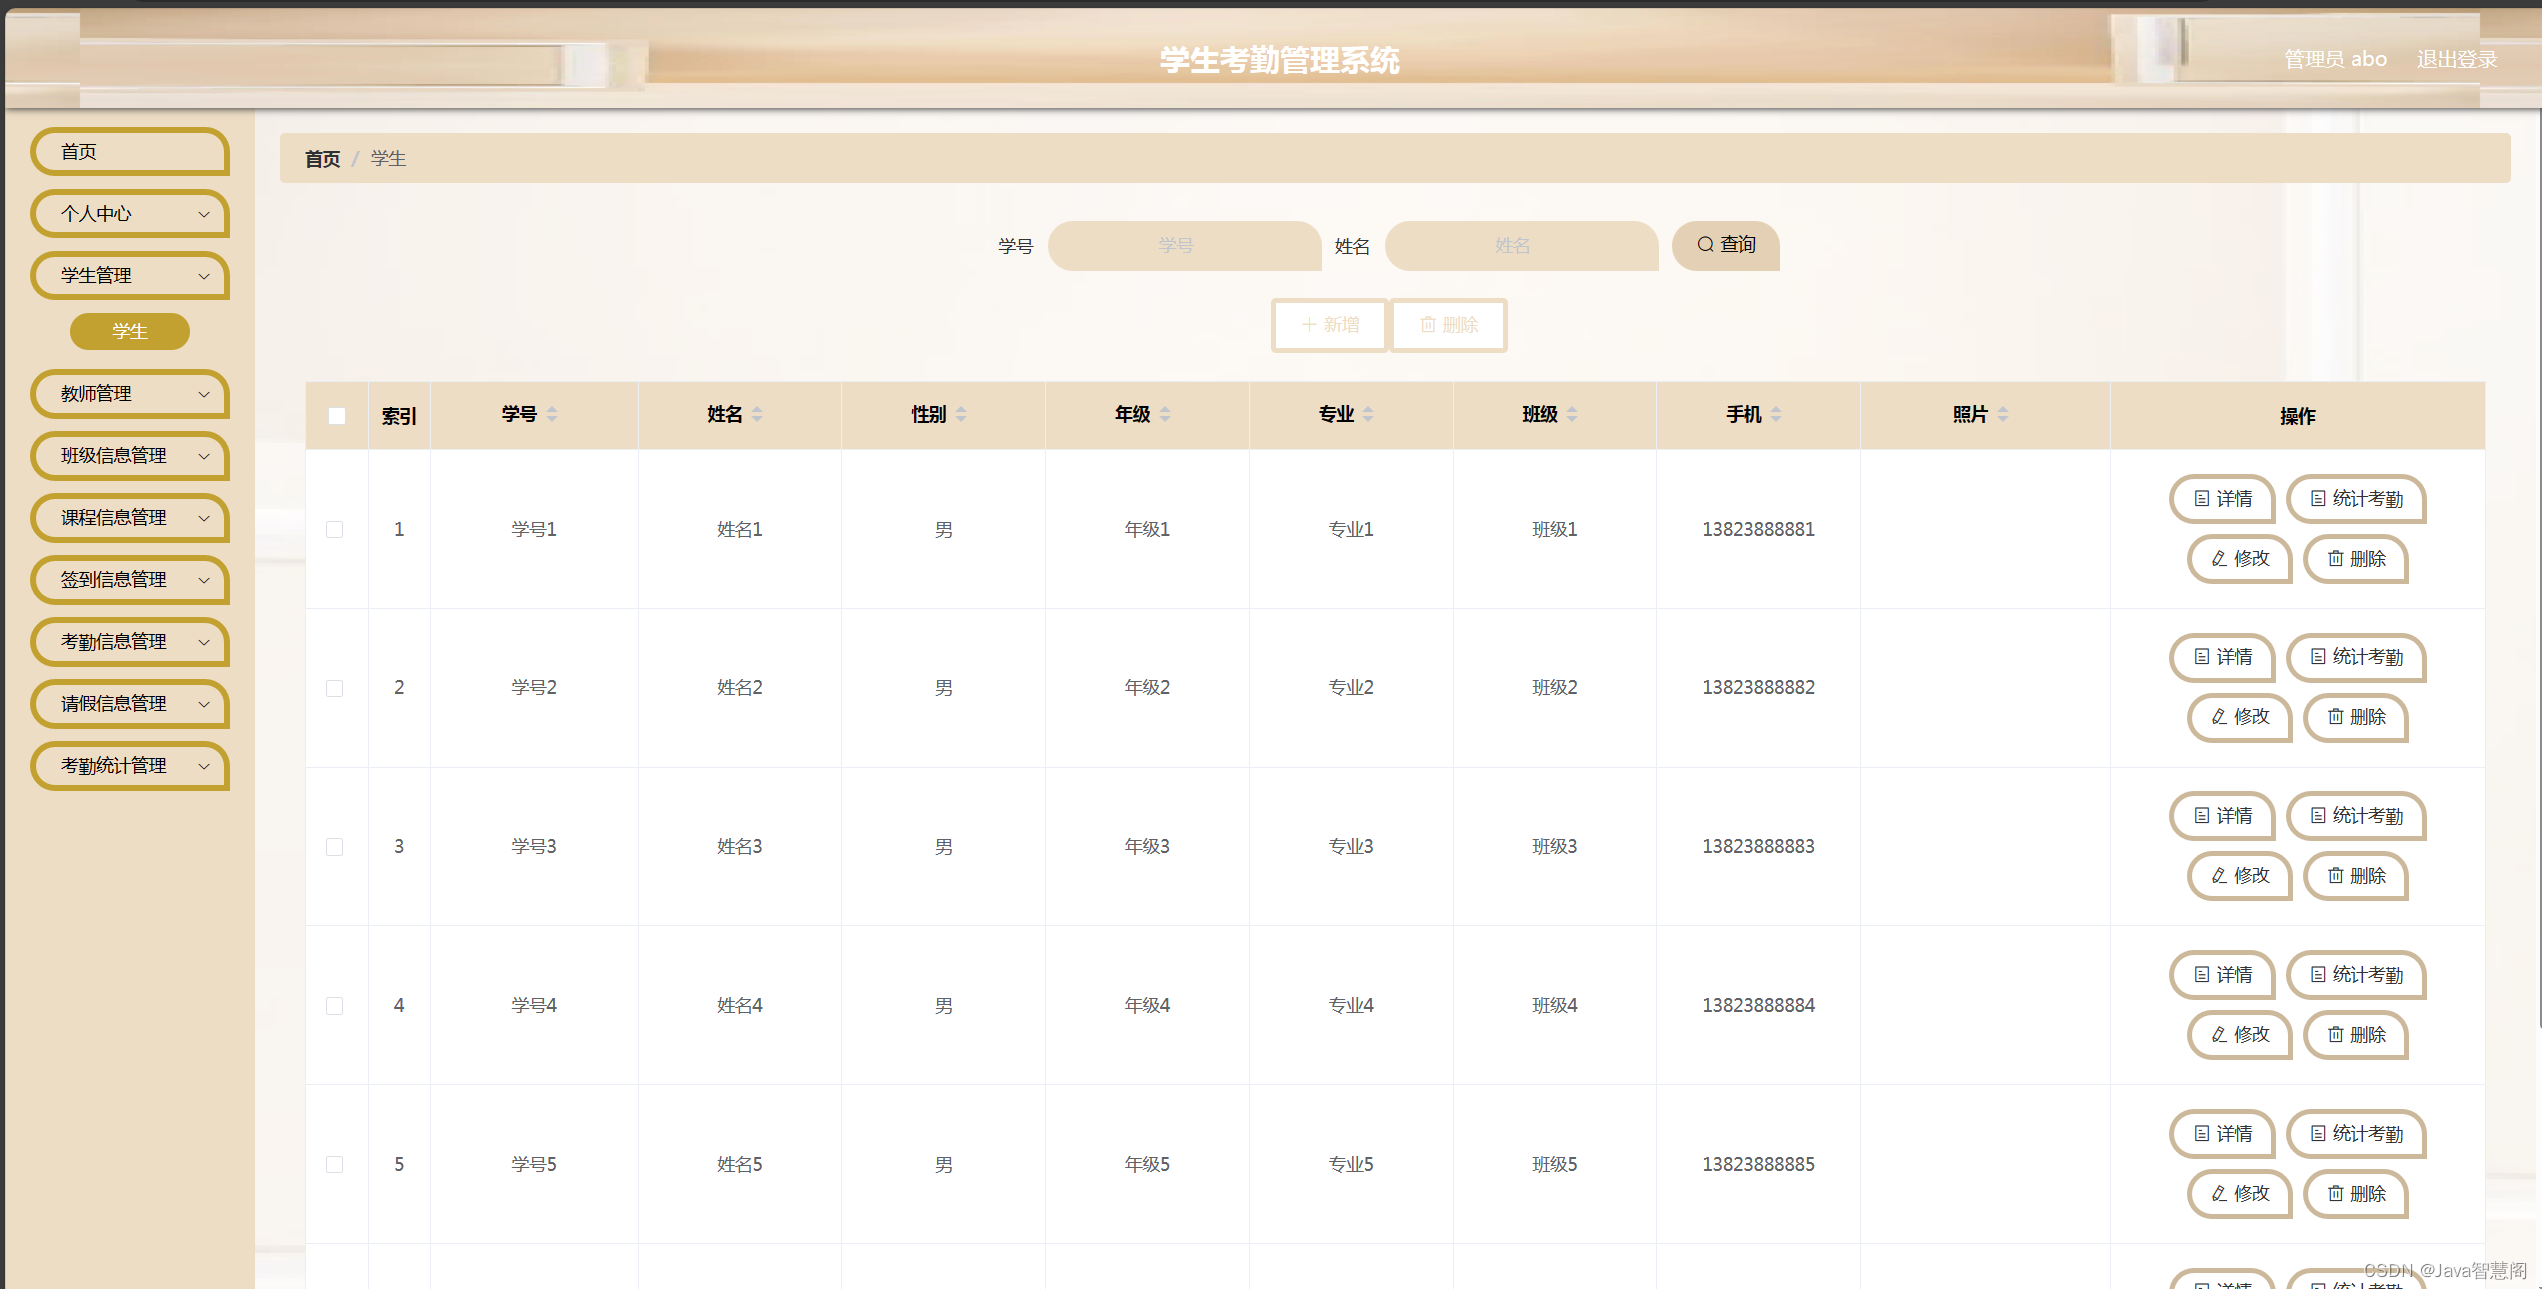This screenshot has height=1289, width=2542.
Task: Click the document icon in row 3 详情
Action: tap(2201, 816)
